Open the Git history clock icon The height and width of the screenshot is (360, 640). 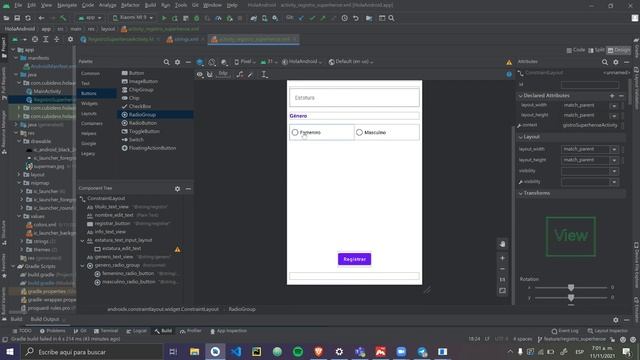[x=345, y=18]
